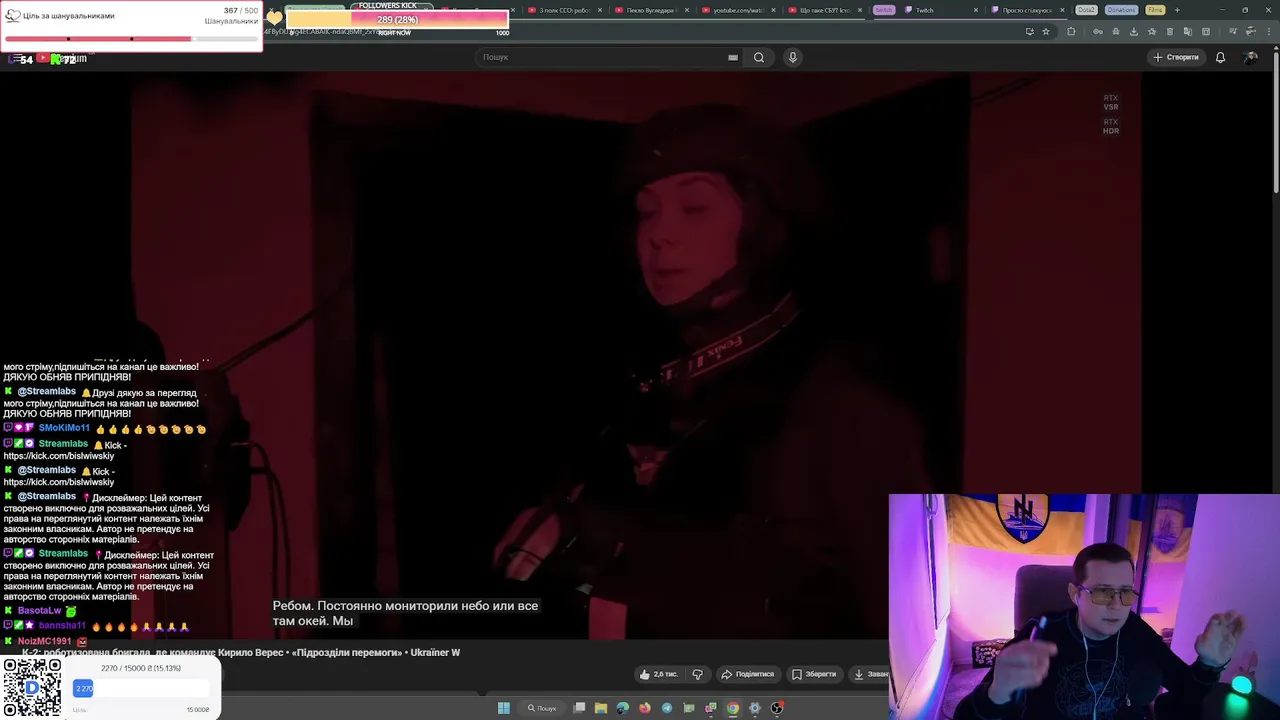Viewport: 1280px width, 720px height.
Task: Launch Microsoft Edge from taskbar
Action: 623,708
